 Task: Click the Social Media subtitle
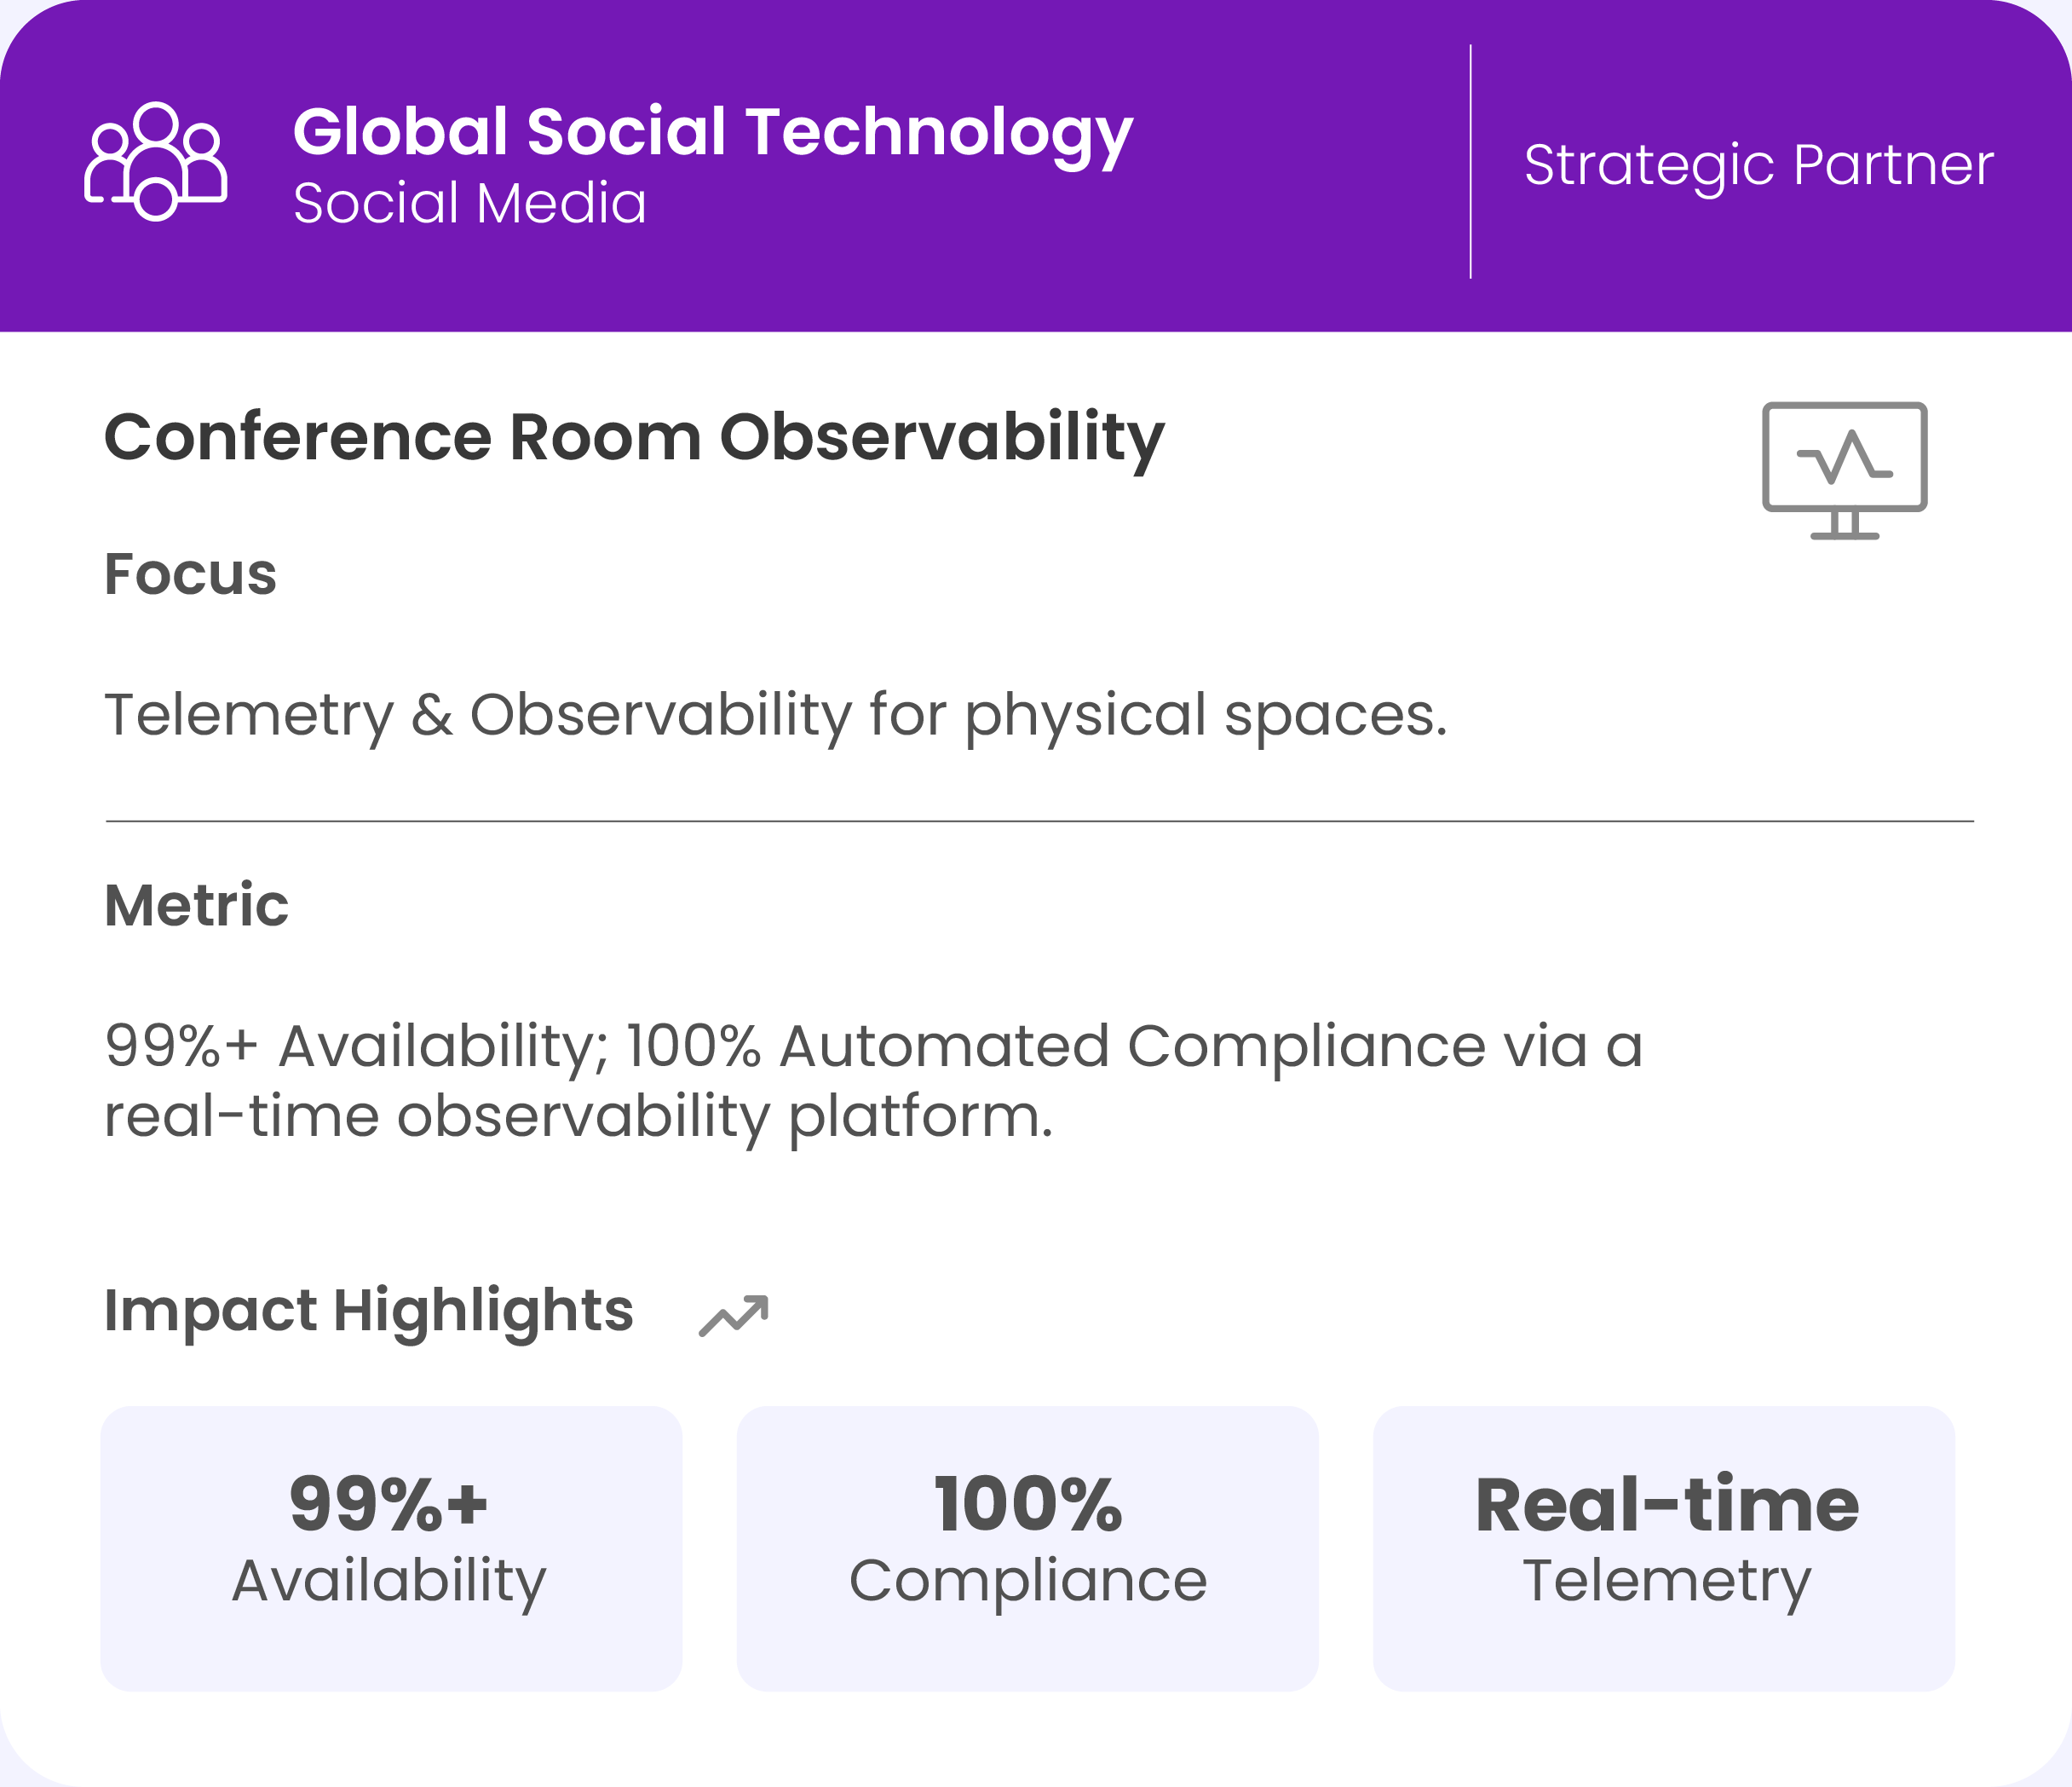(469, 203)
